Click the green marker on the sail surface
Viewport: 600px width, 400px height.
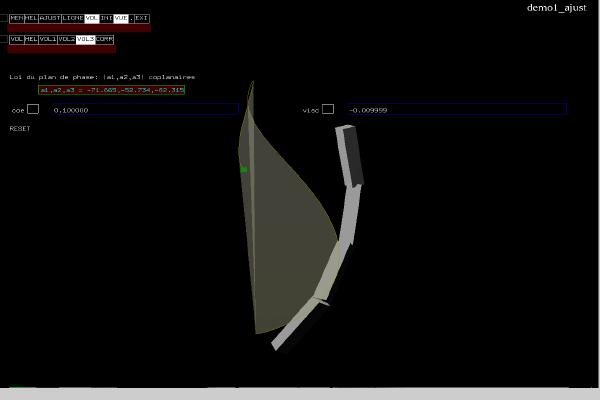[243, 170]
